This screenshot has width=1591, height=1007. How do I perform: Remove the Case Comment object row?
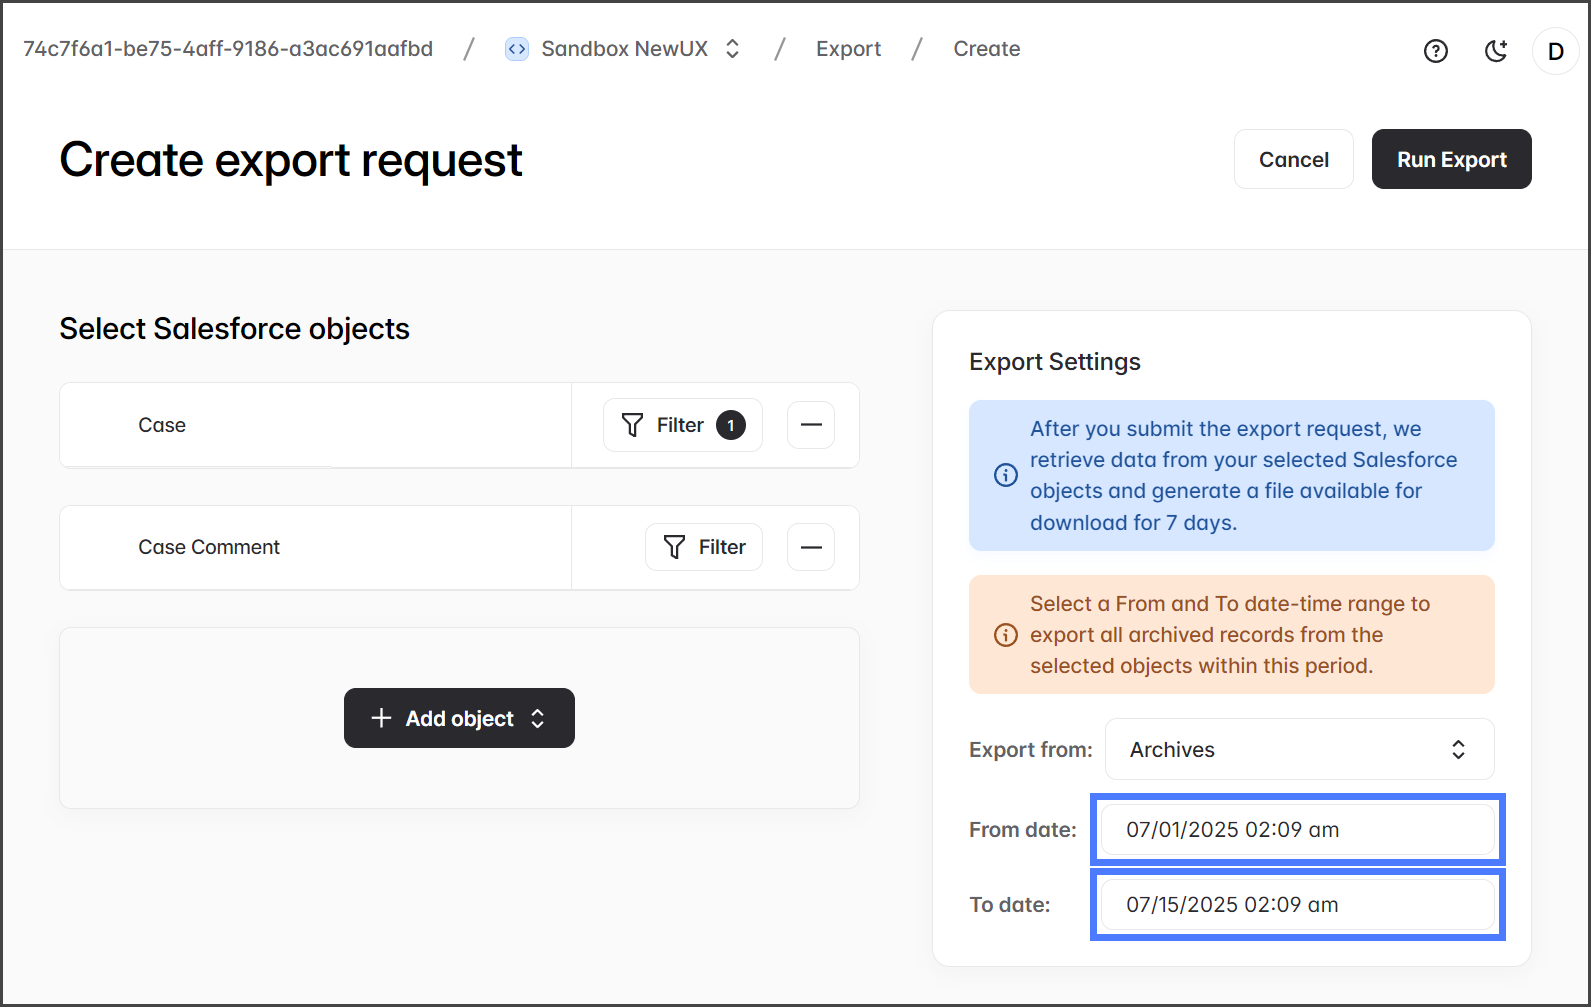tap(811, 547)
